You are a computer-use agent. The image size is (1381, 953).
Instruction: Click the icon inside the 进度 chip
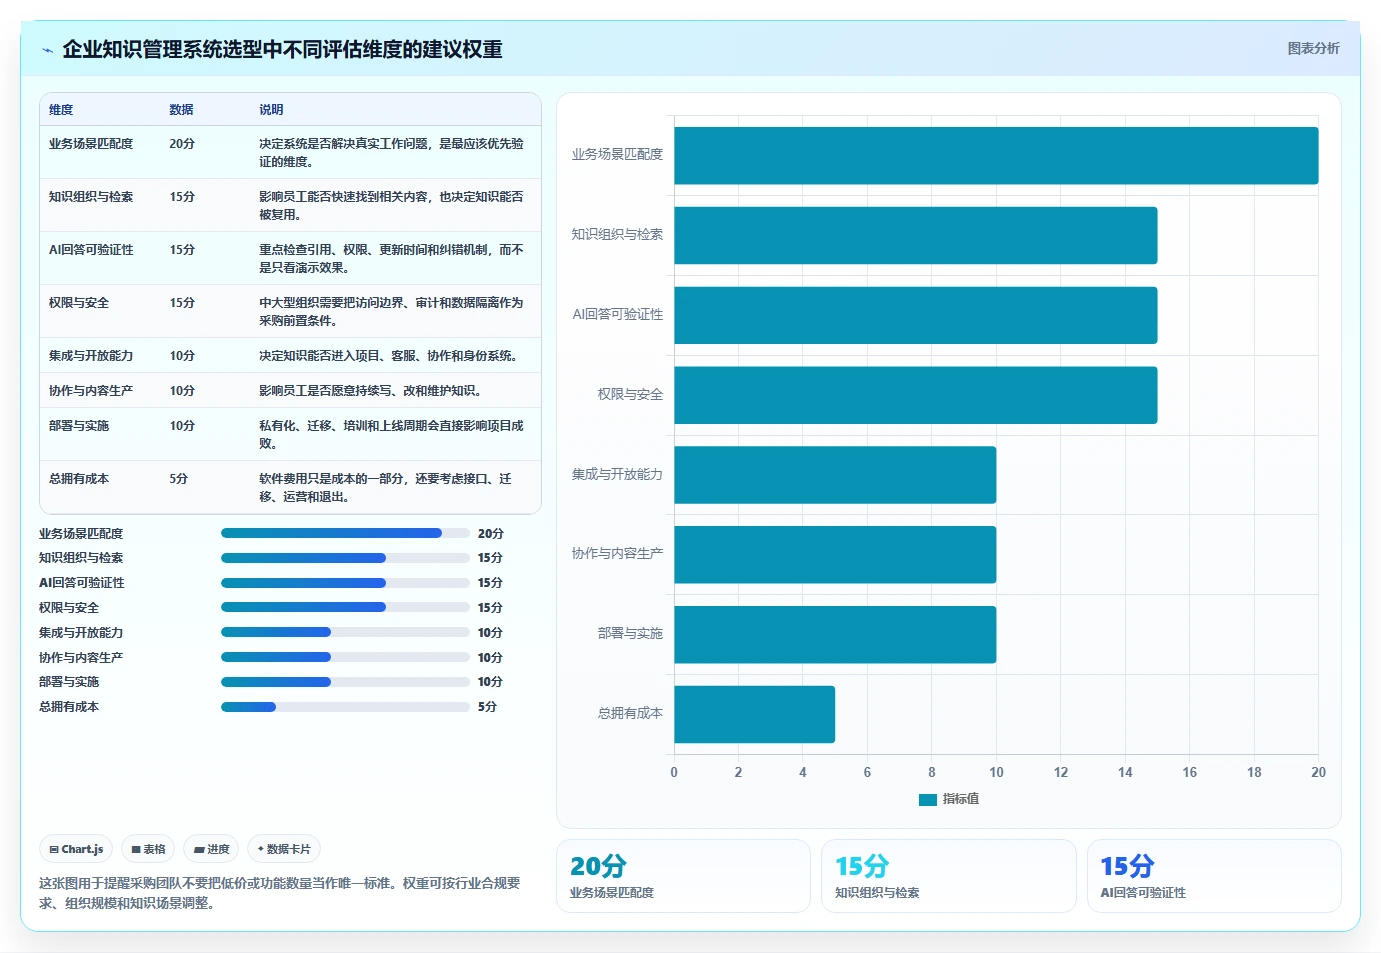pyautogui.click(x=199, y=850)
